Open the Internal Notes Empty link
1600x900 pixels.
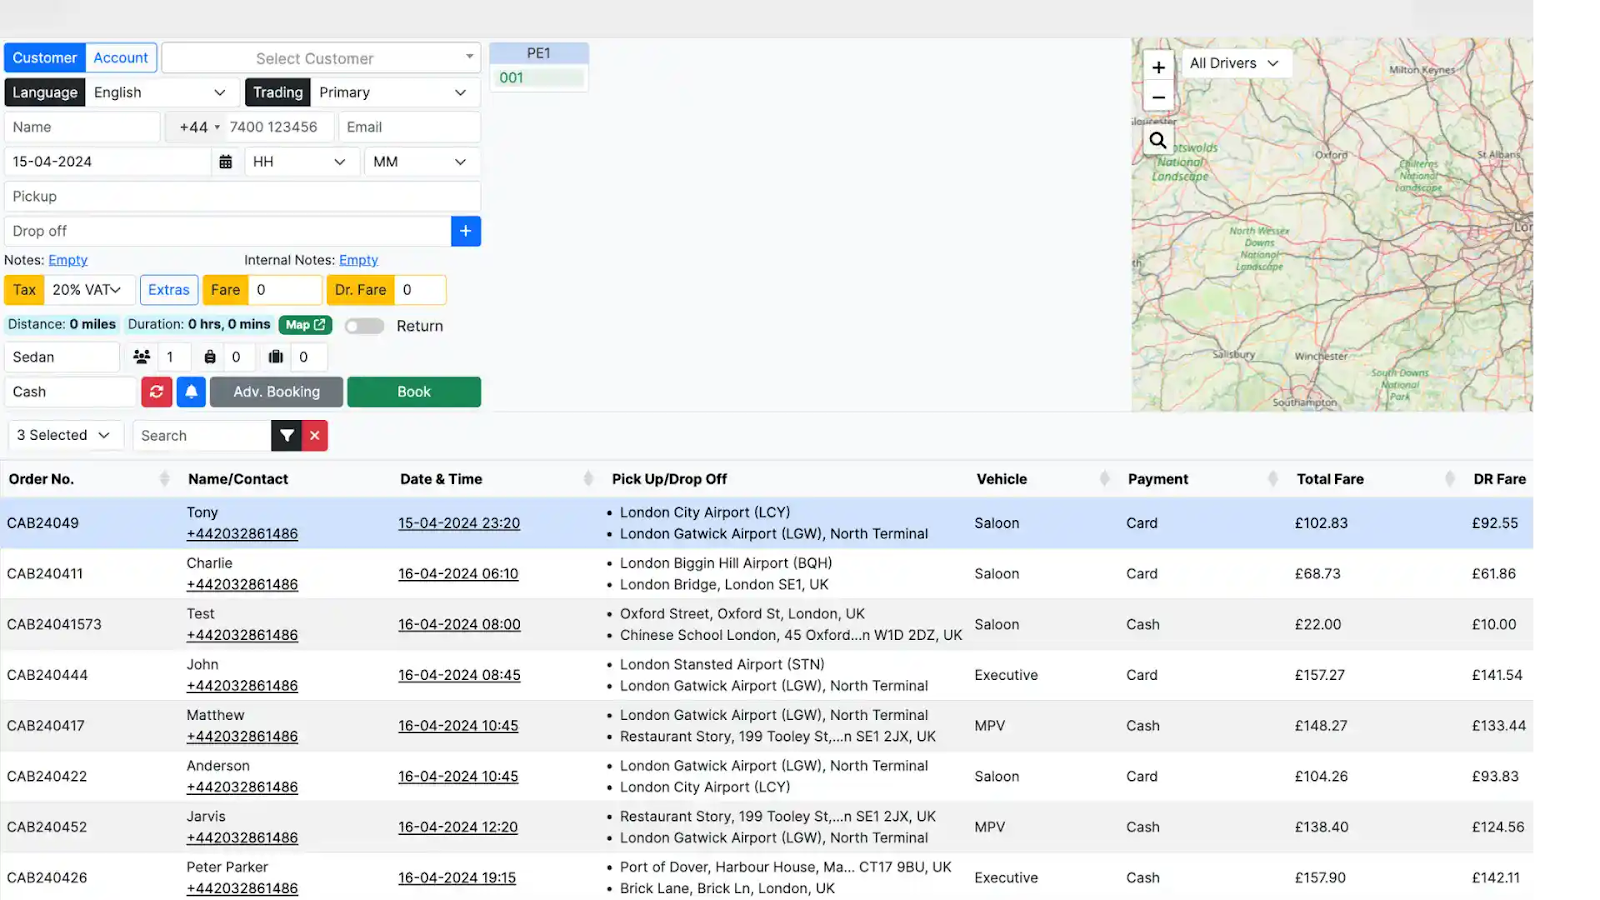(x=358, y=260)
